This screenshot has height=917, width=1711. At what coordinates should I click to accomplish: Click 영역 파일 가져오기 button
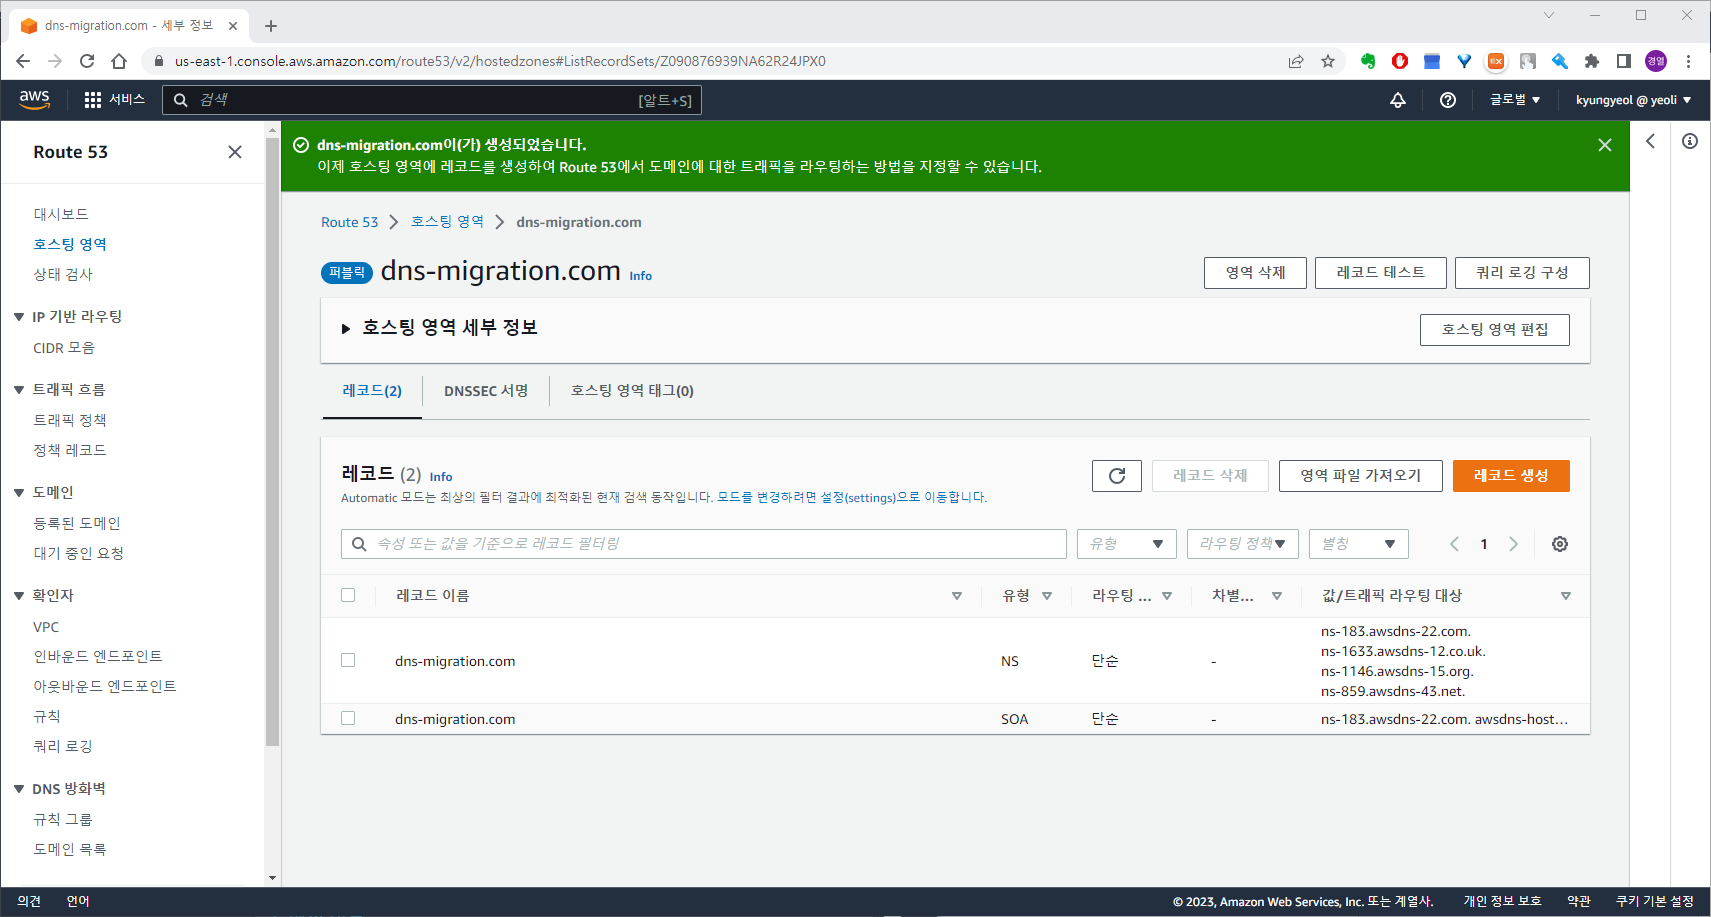click(1361, 476)
